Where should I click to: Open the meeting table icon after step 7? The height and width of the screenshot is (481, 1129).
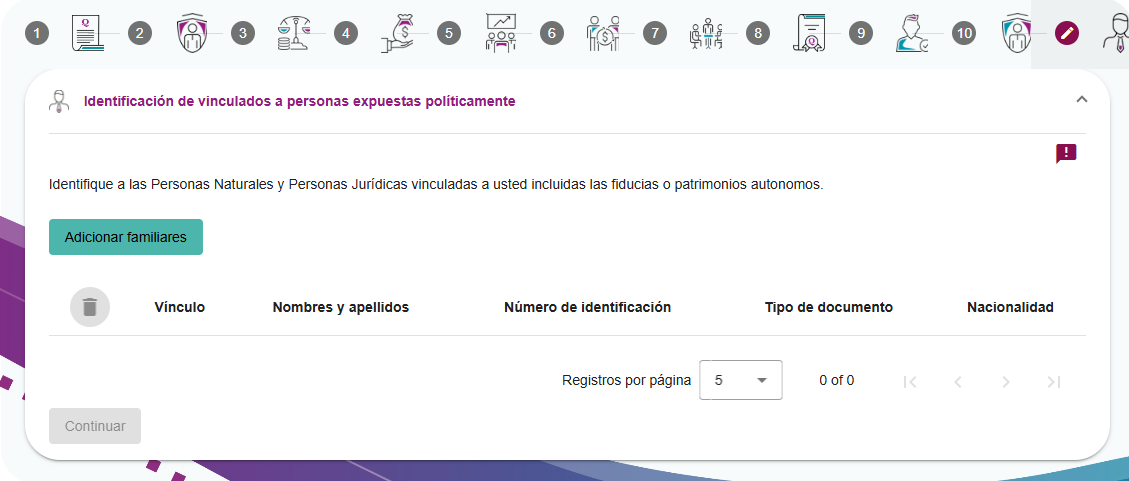click(x=706, y=33)
